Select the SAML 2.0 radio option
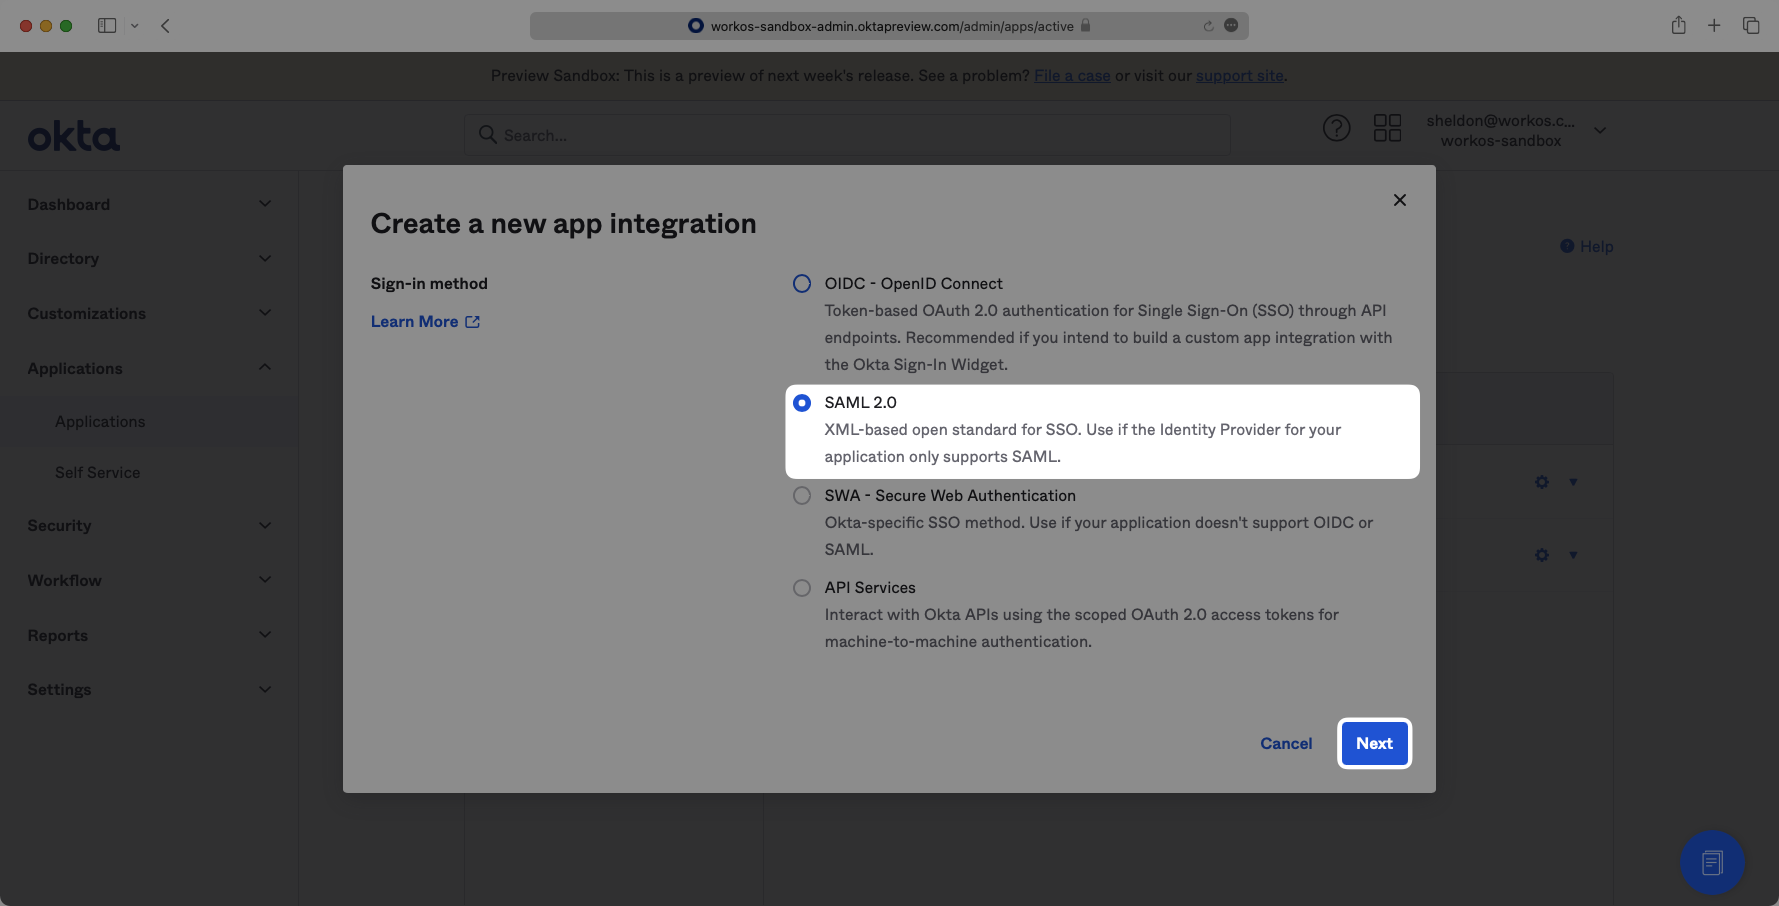The image size is (1779, 906). 802,403
